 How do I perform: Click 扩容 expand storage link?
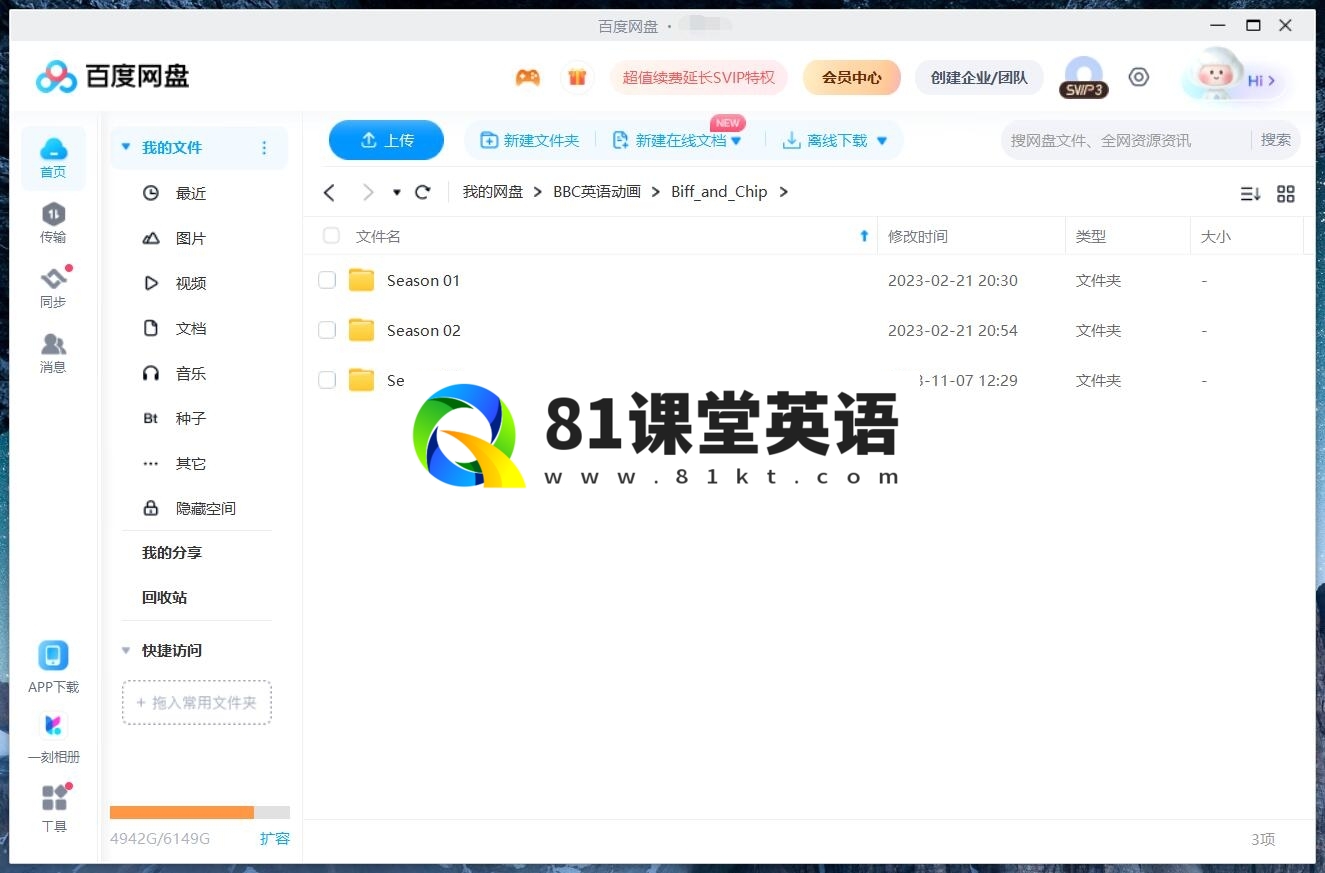click(275, 838)
